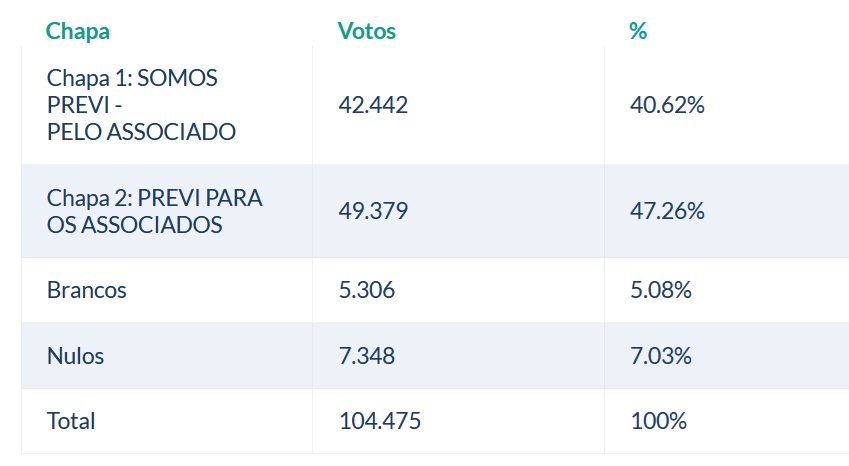Screen dimensions: 849x466
Task: Click the Brancos row label
Action: (x=87, y=290)
